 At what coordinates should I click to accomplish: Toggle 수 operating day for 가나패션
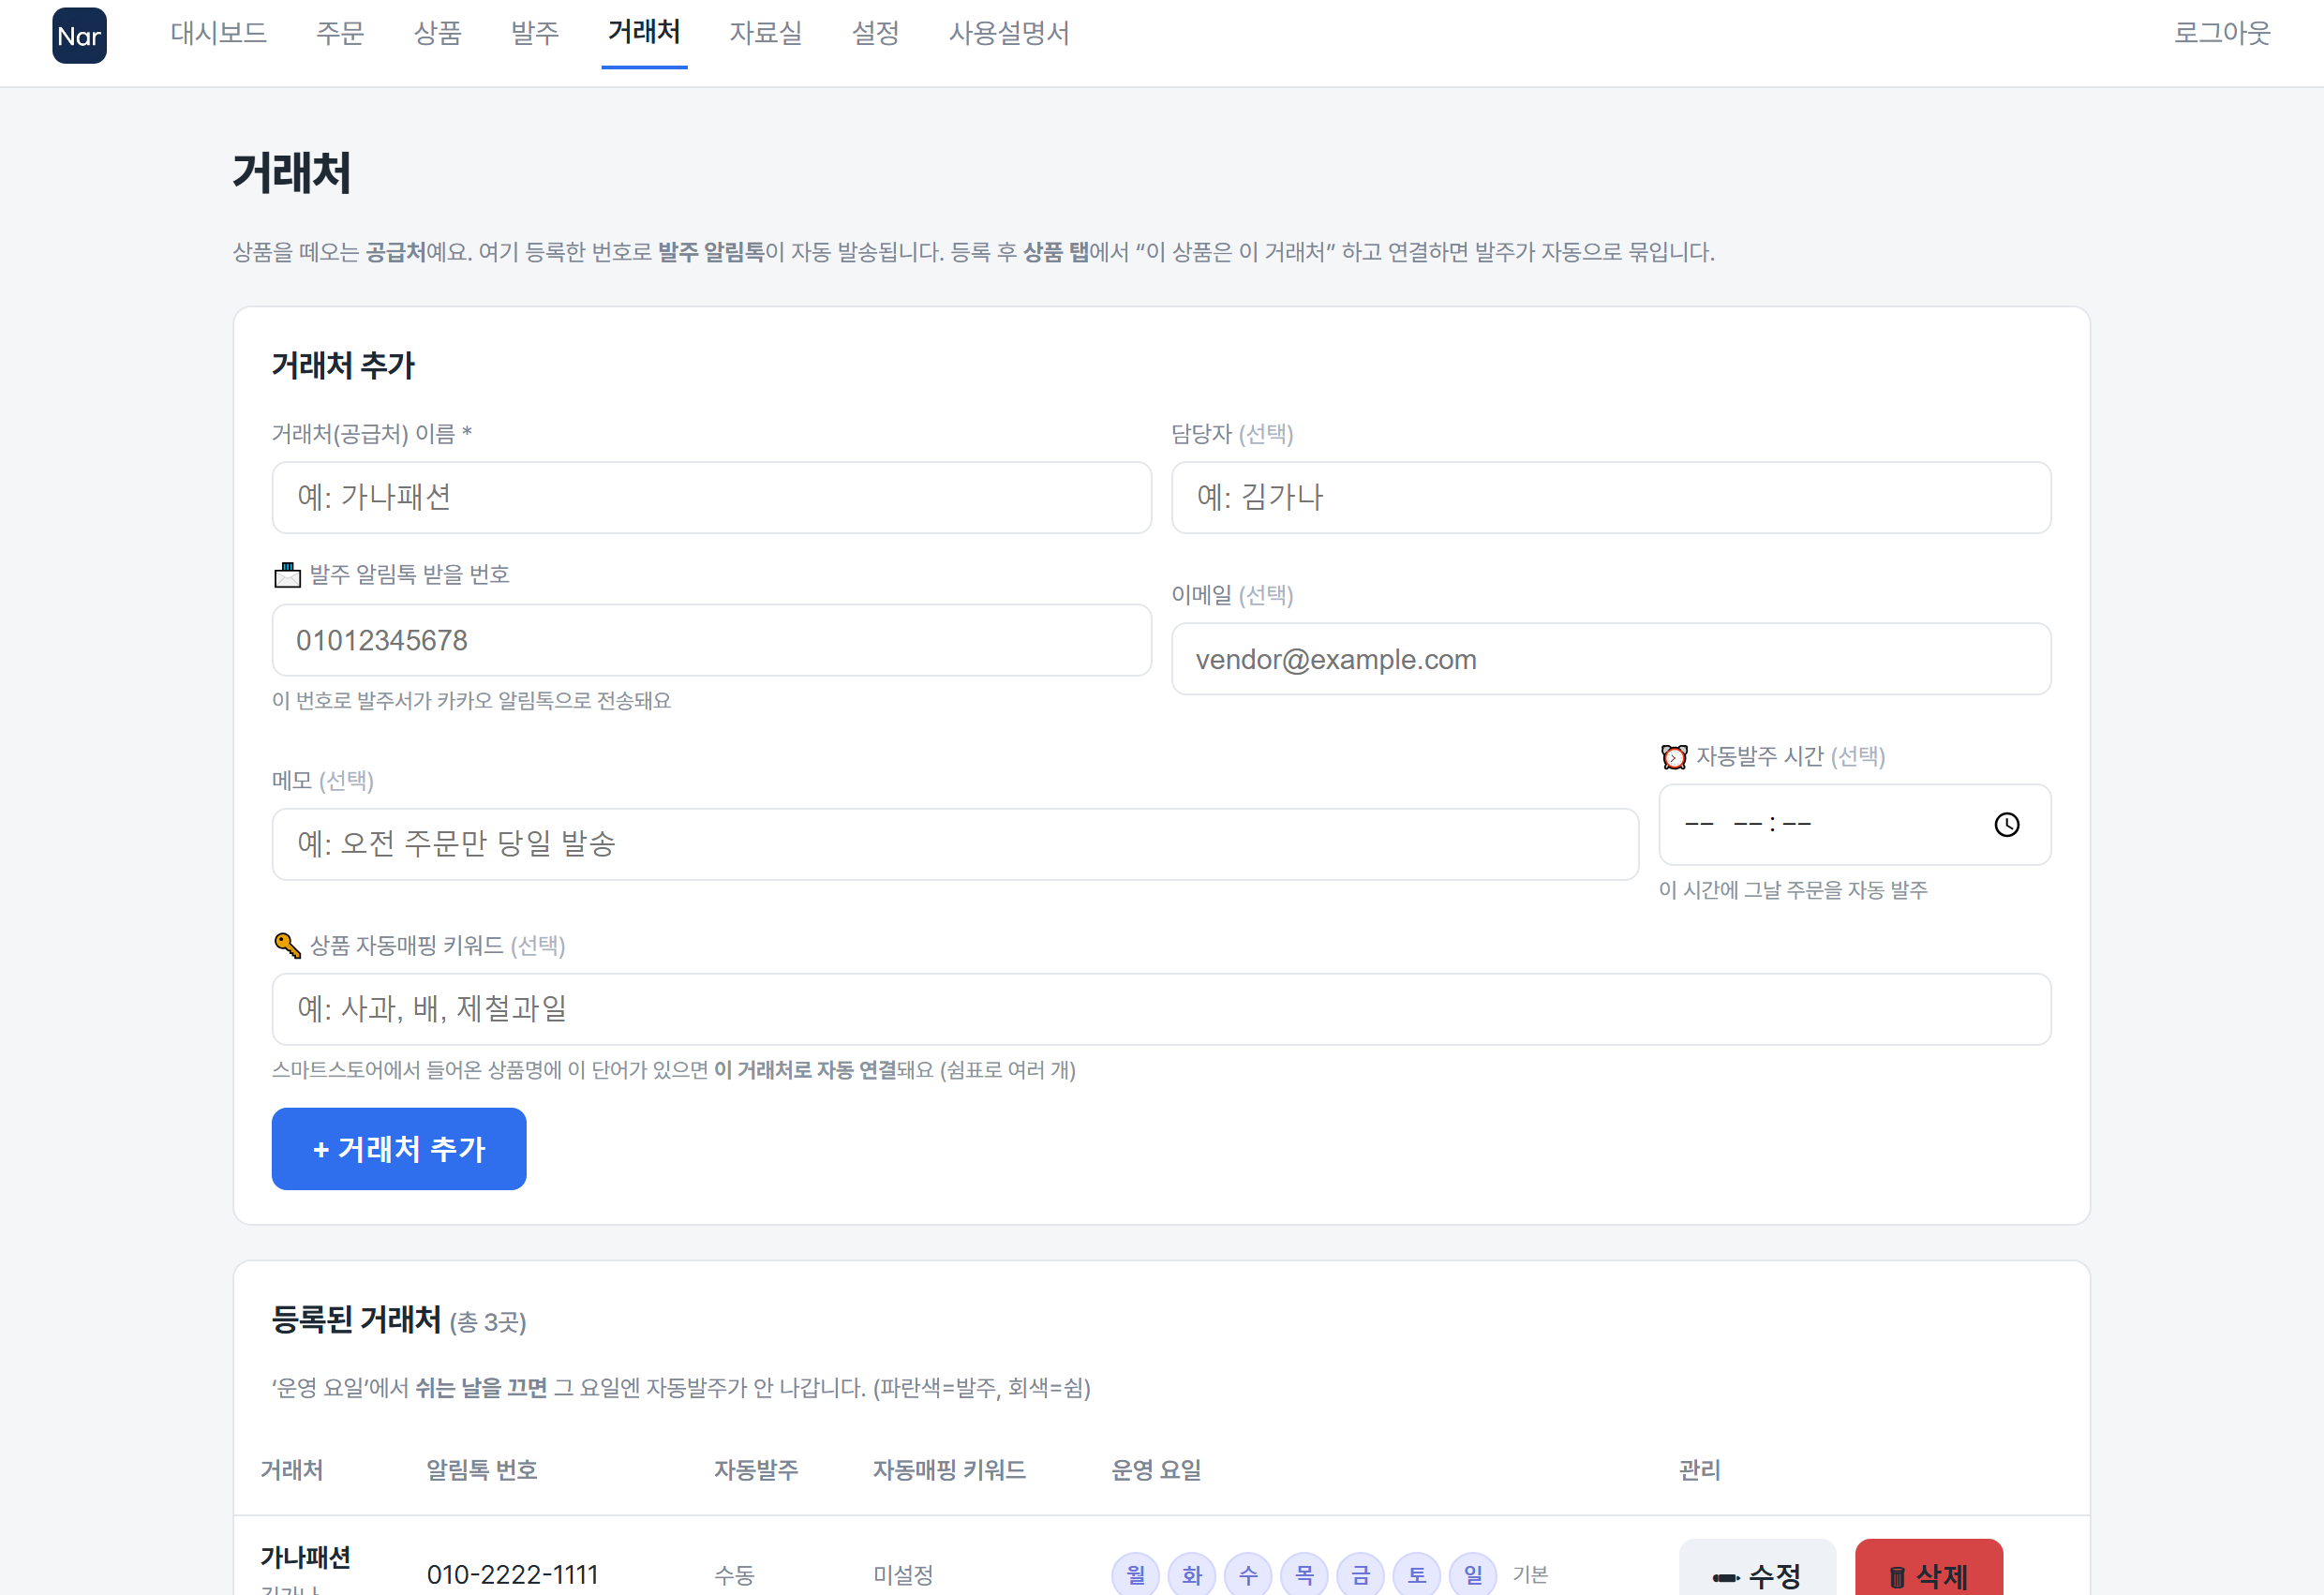click(1248, 1575)
